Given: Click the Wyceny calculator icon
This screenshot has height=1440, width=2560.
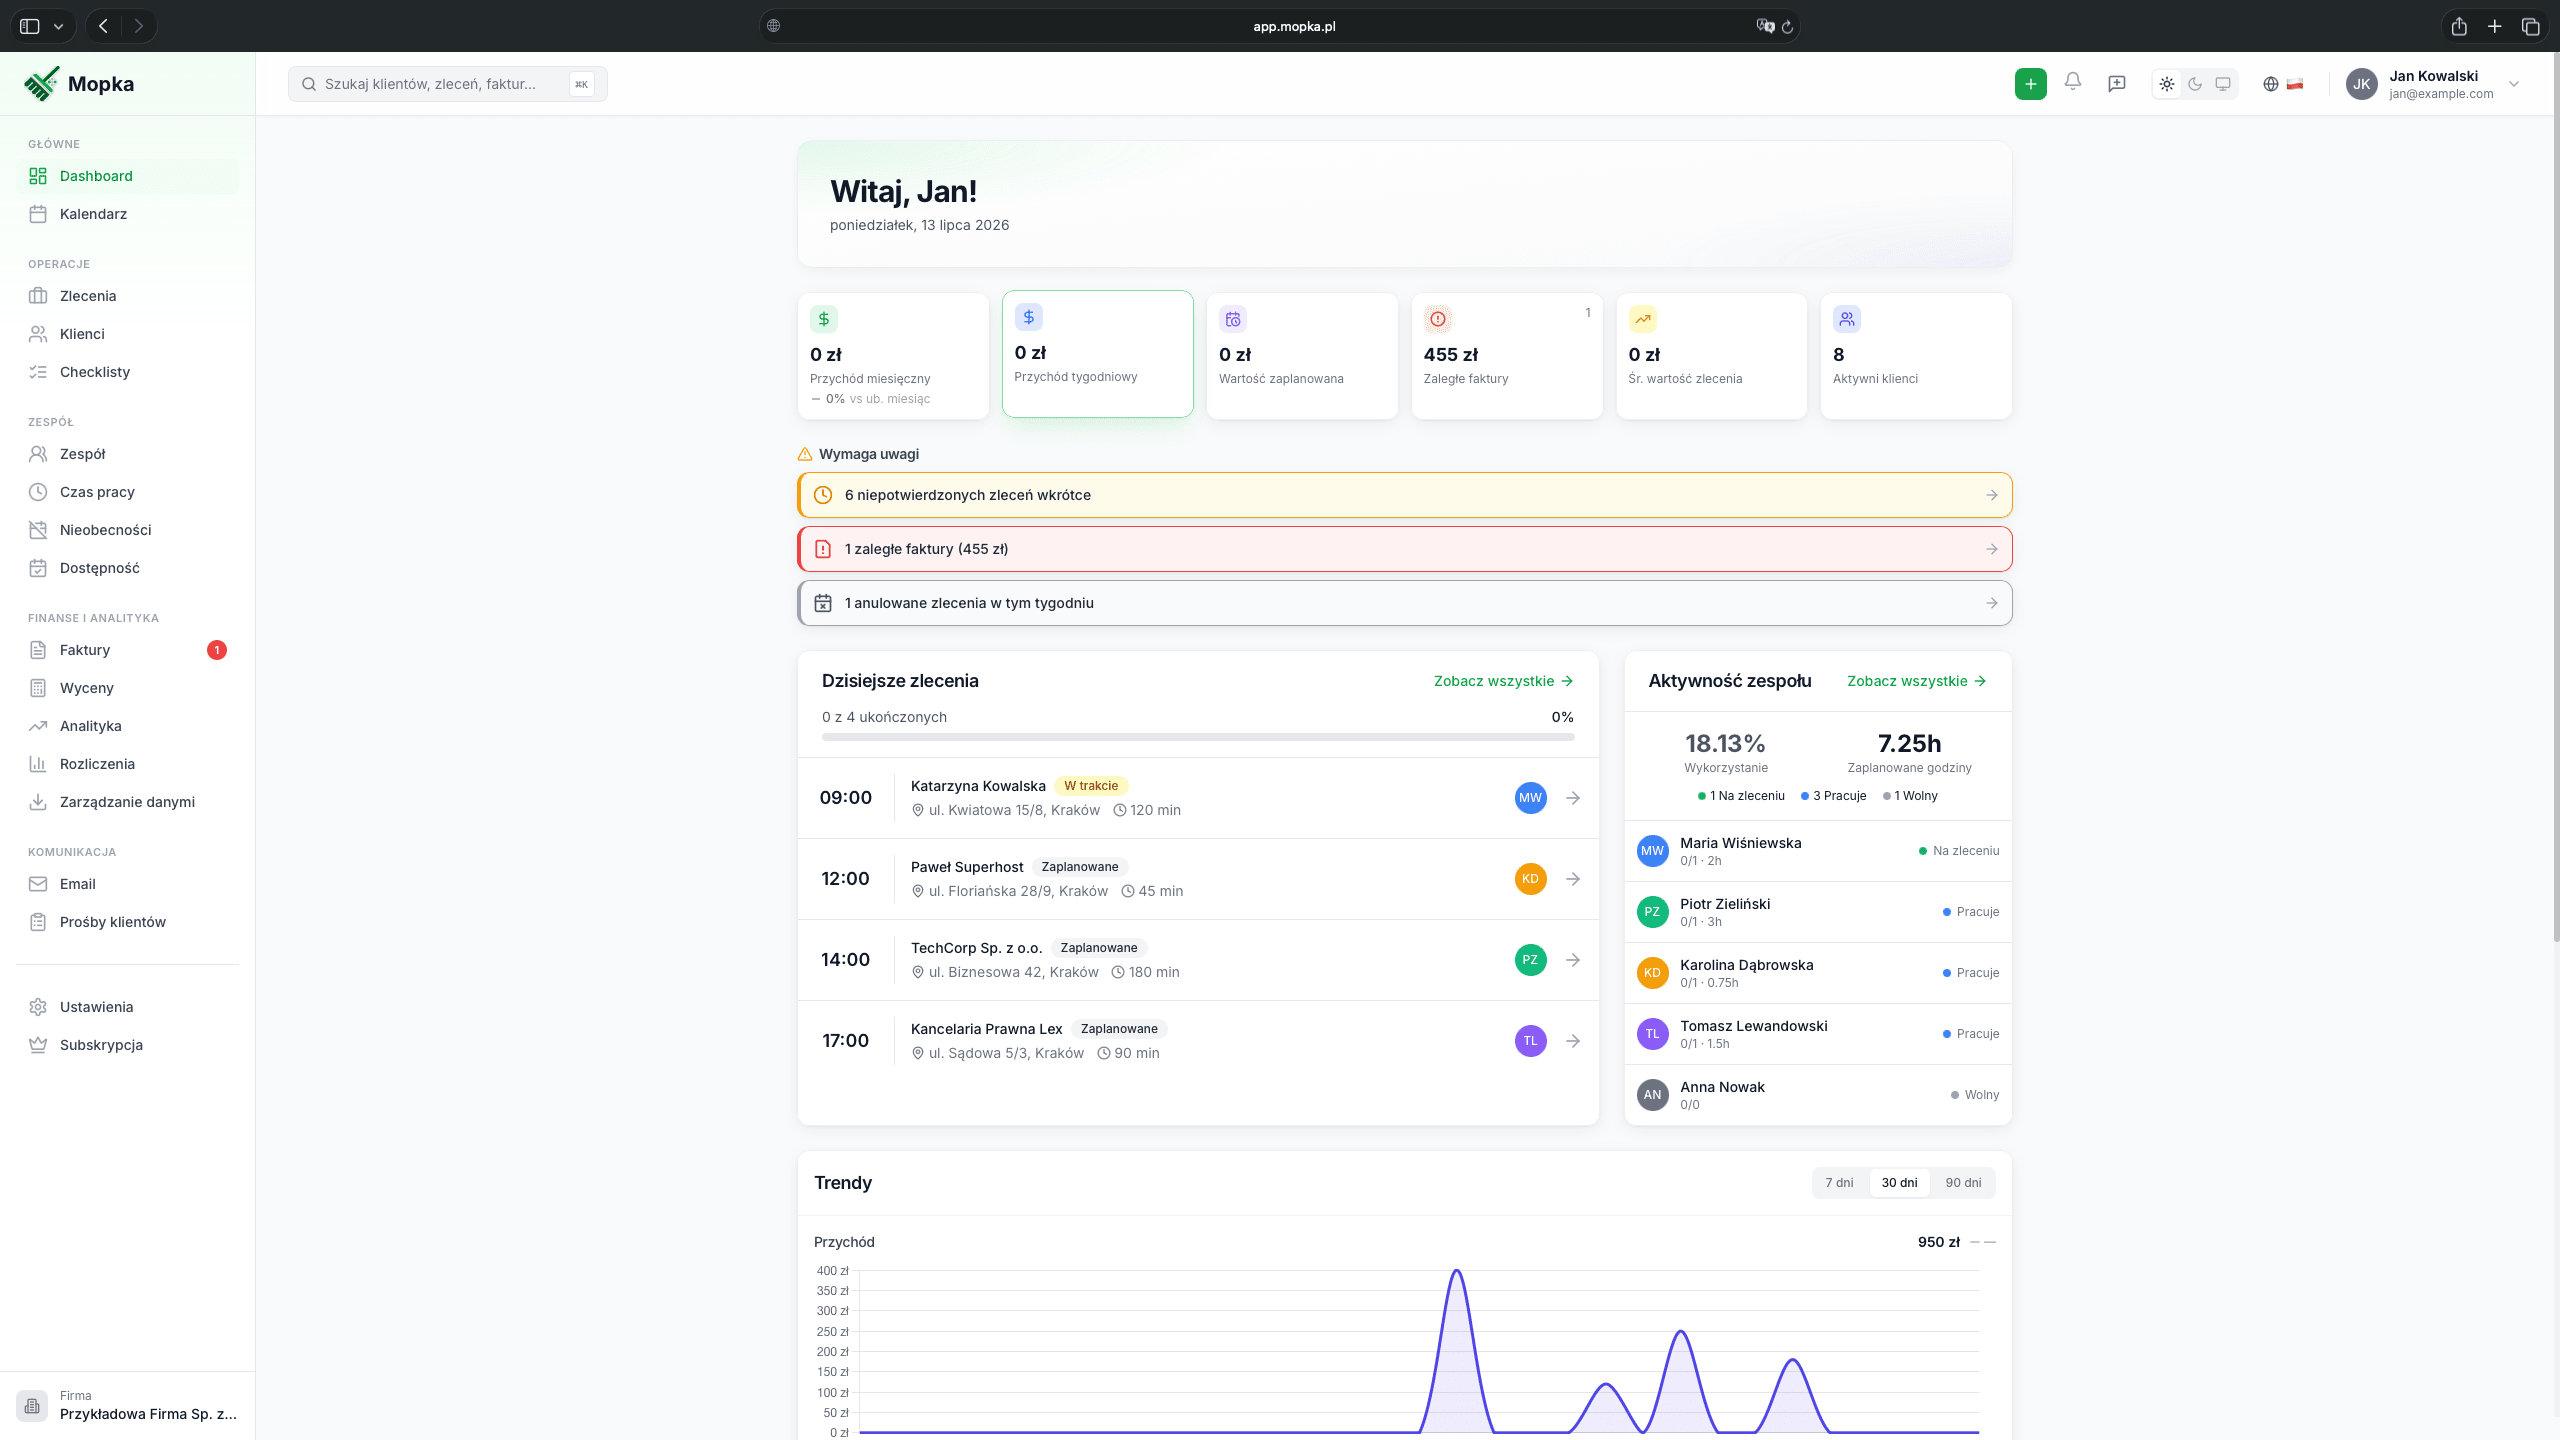Looking at the screenshot, I should click(x=38, y=688).
